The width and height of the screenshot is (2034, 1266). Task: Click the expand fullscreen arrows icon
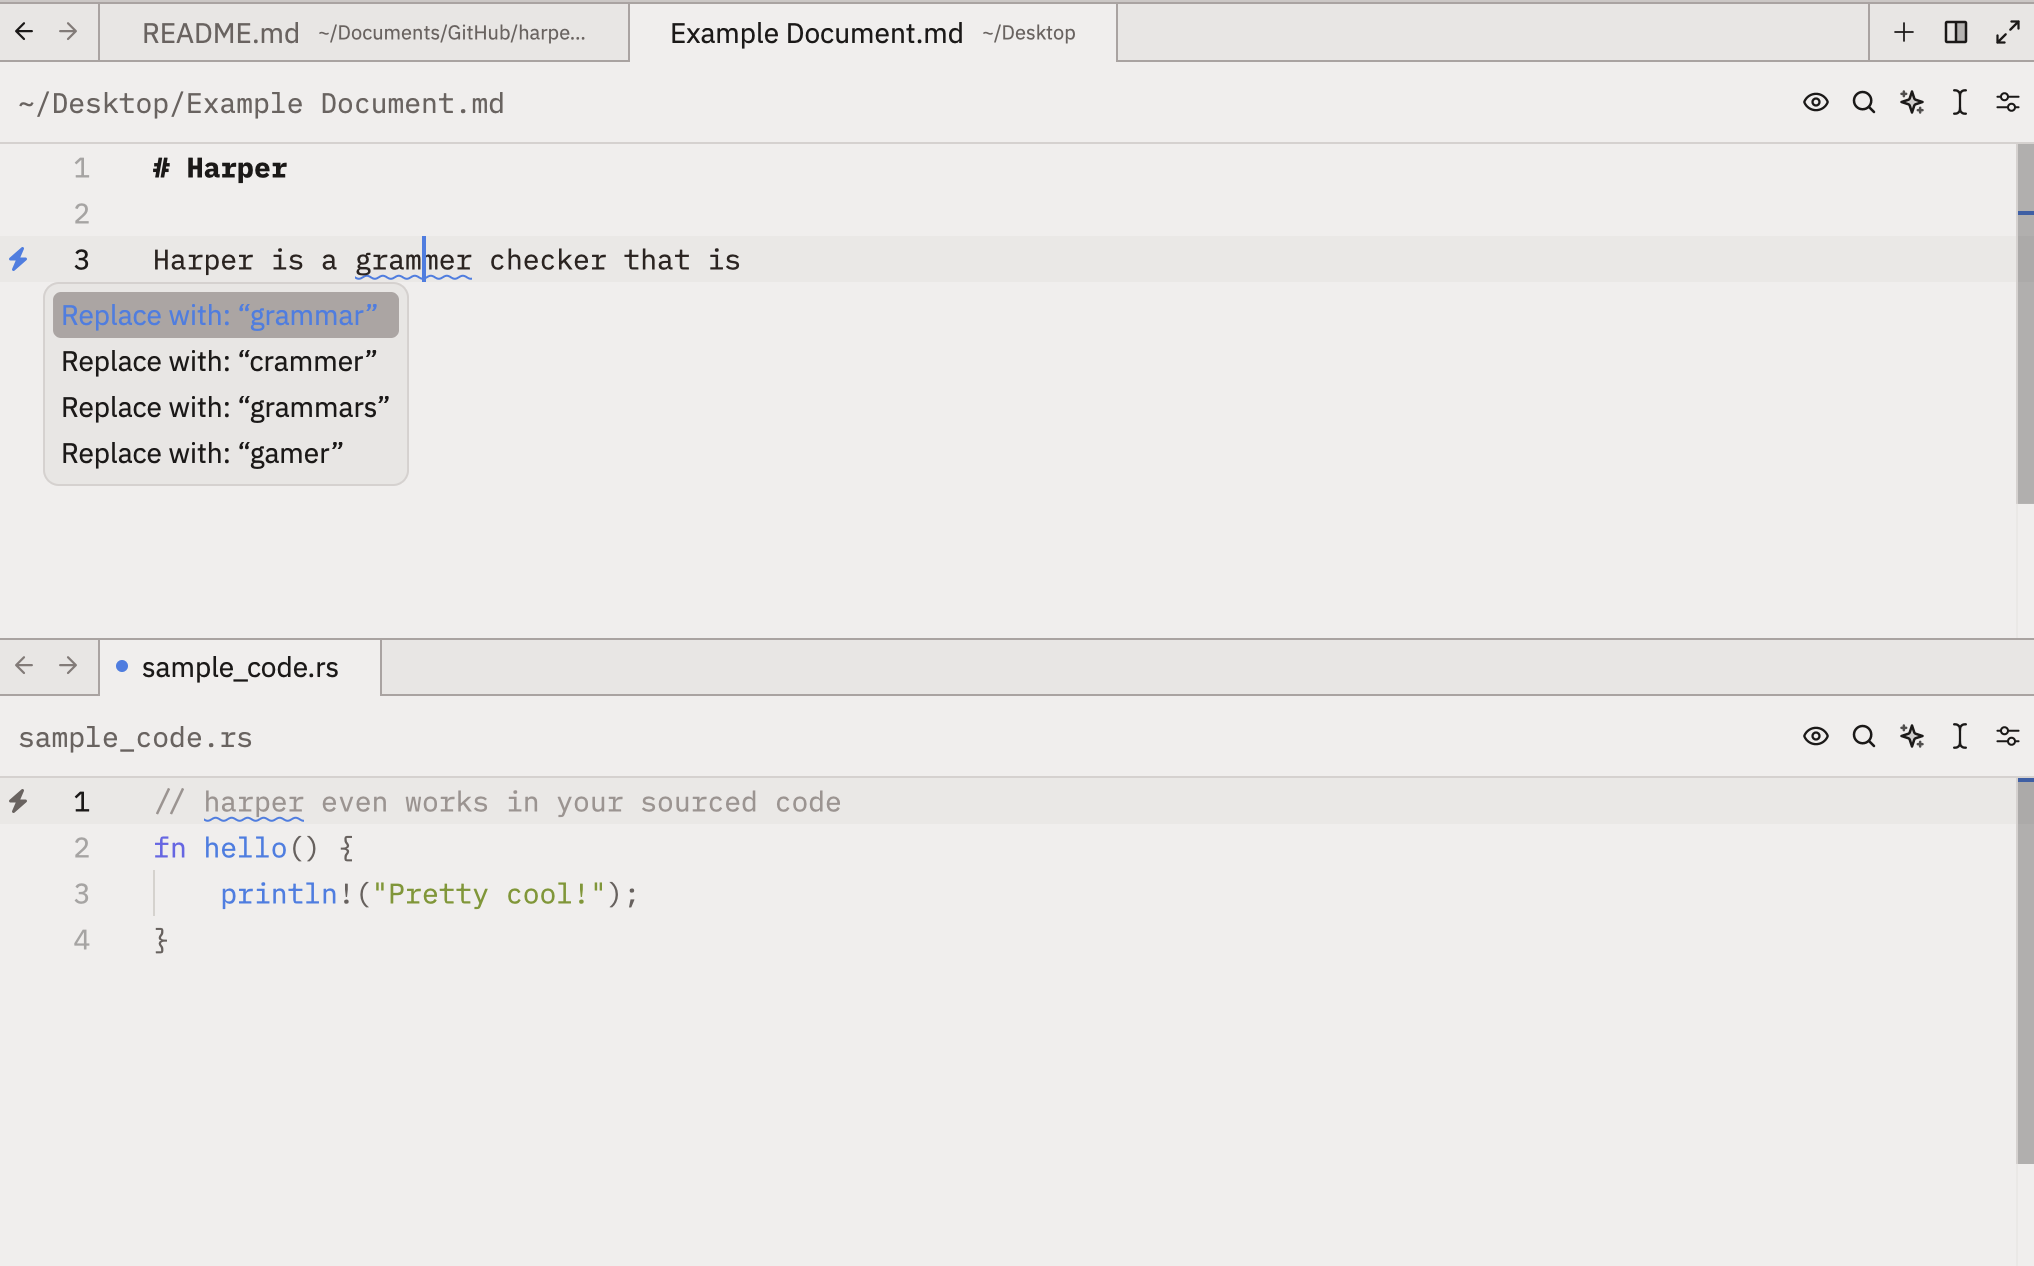point(2008,32)
